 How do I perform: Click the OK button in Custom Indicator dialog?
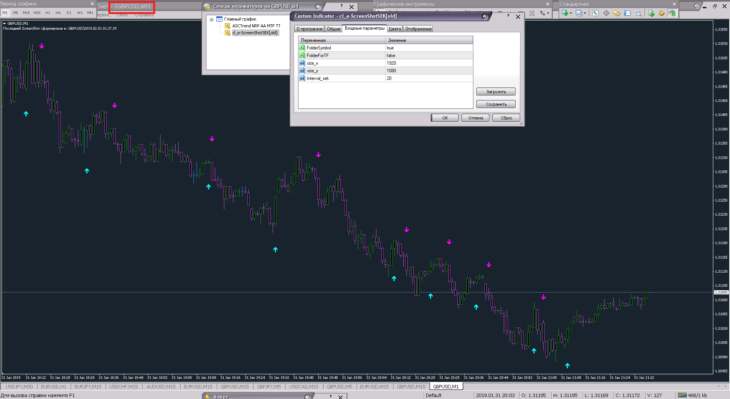pyautogui.click(x=445, y=118)
